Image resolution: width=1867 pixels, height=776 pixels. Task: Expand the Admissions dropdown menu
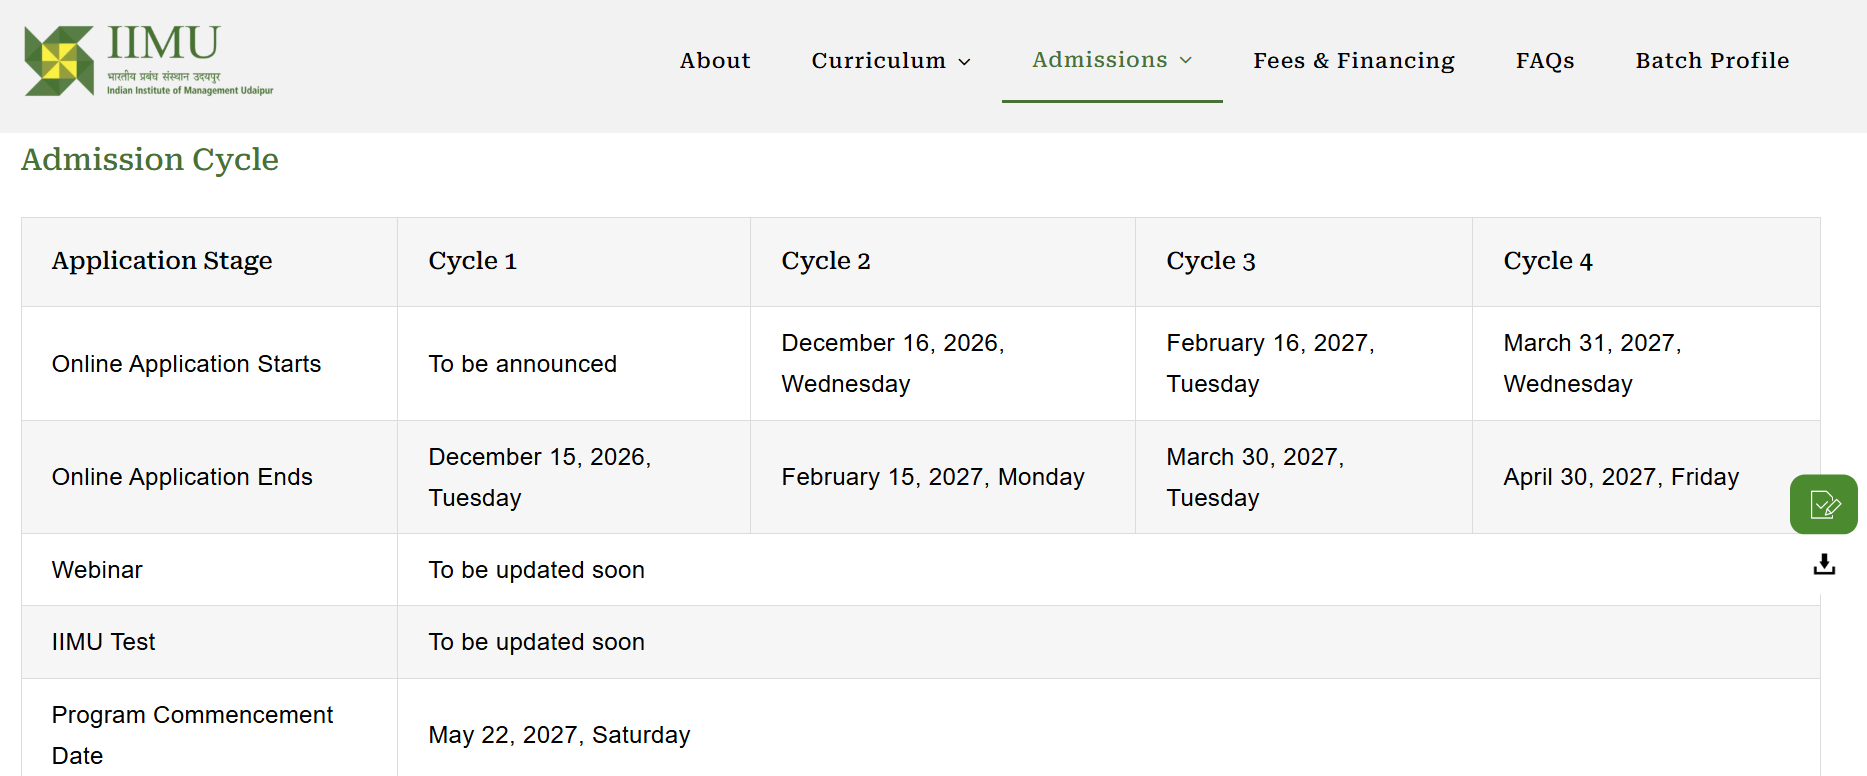tap(1112, 60)
